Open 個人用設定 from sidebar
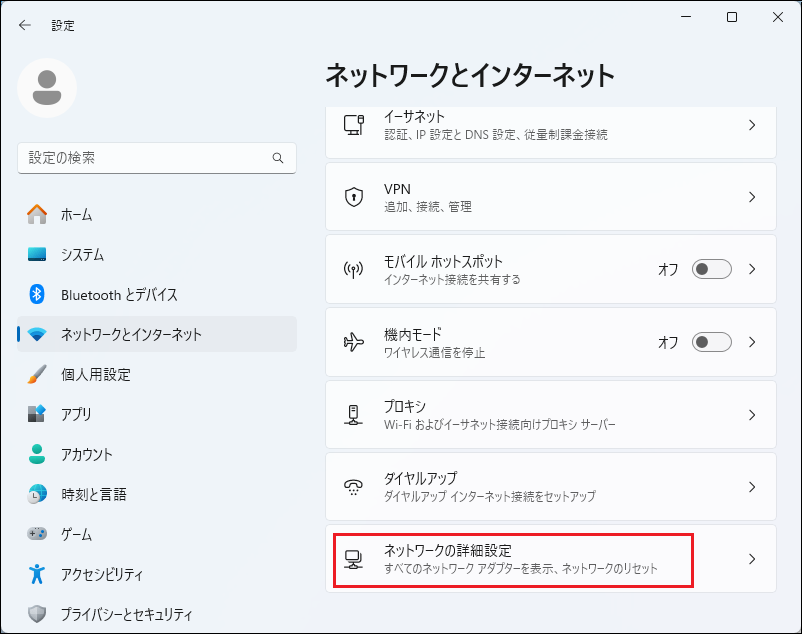The image size is (802, 634). pos(95,374)
